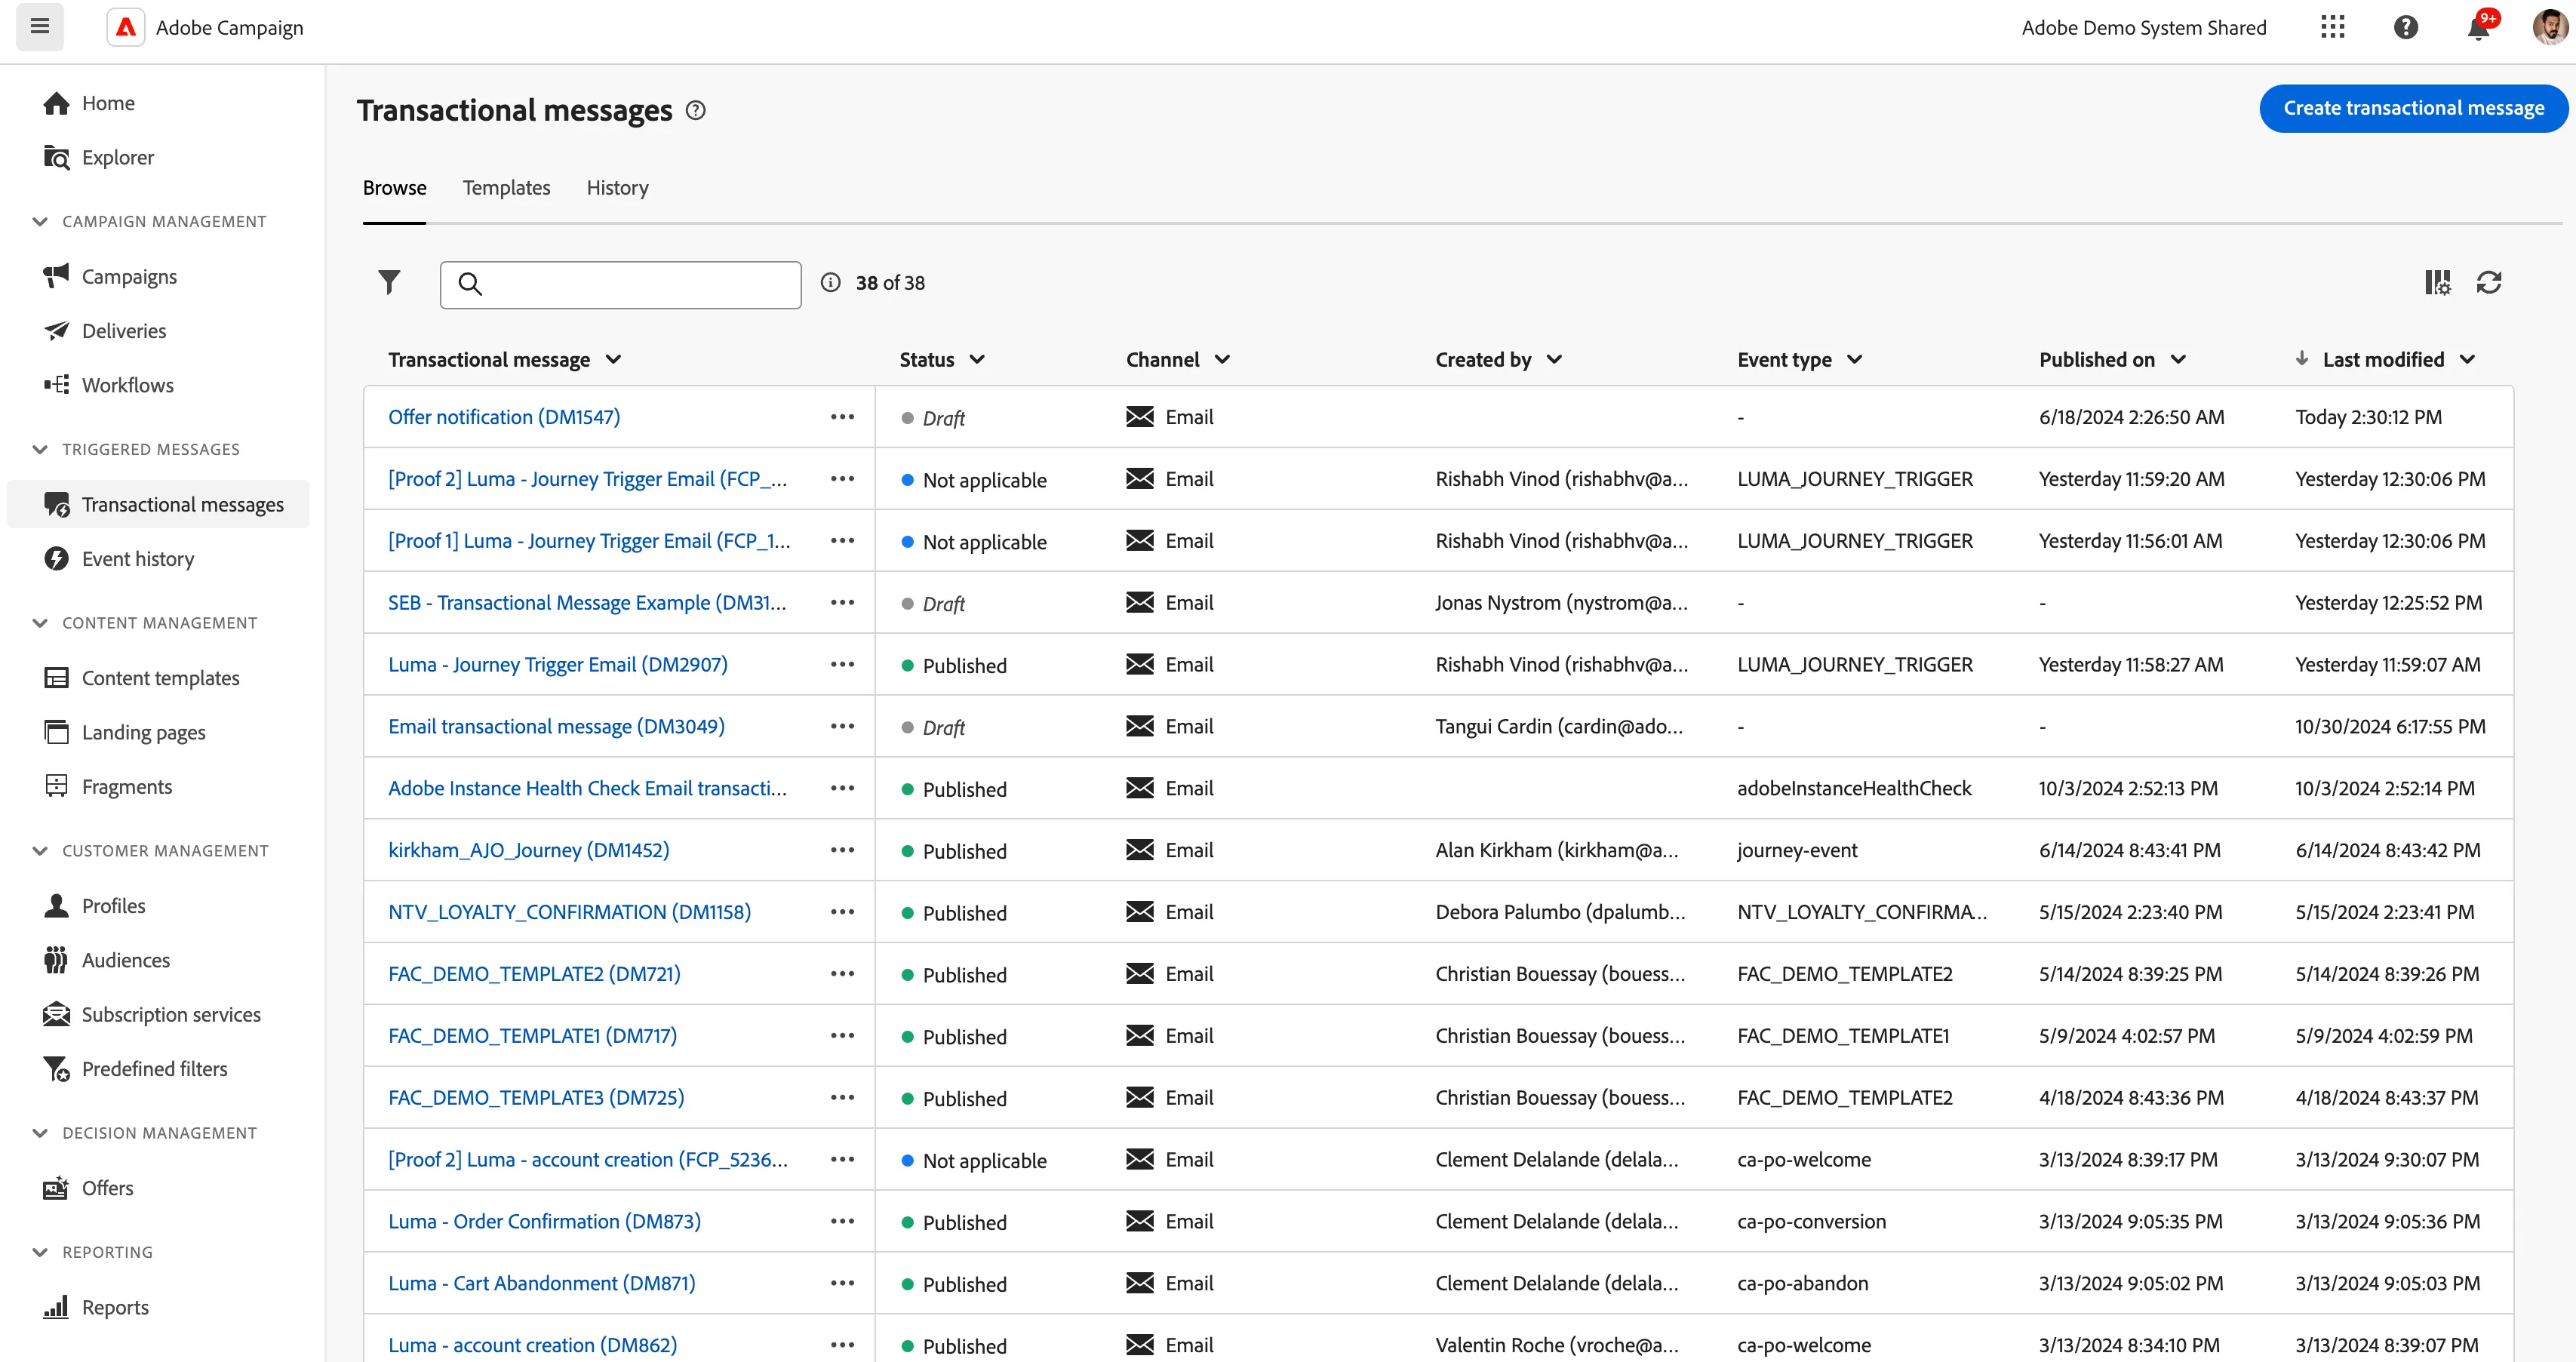Open the filter panel funnel icon
Image resolution: width=2576 pixels, height=1362 pixels.
click(x=389, y=283)
